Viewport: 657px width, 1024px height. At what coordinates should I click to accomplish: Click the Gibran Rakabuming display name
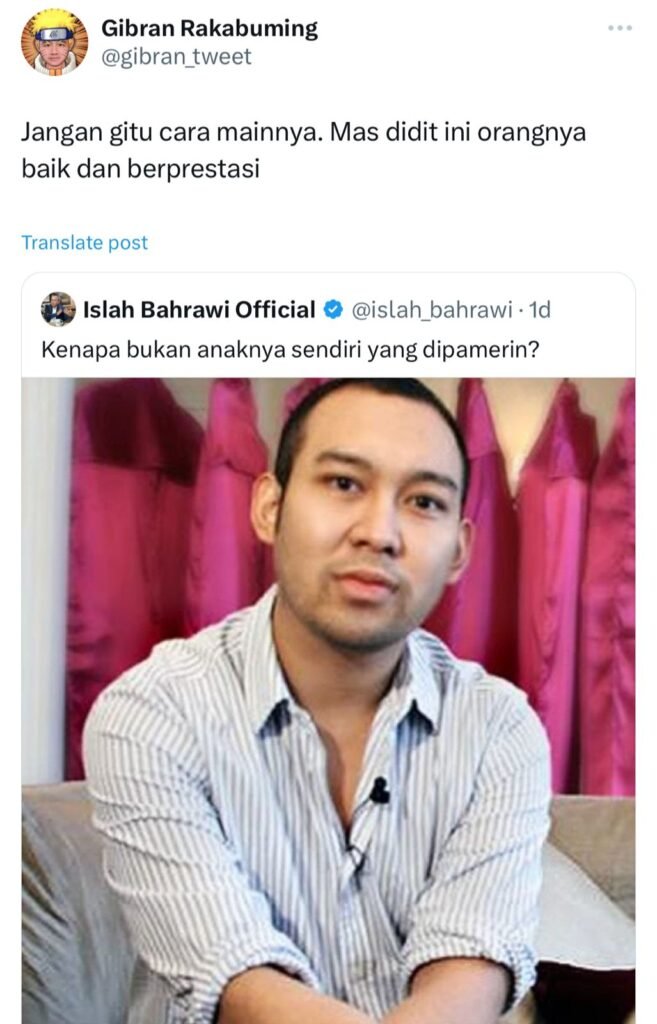pyautogui.click(x=209, y=28)
